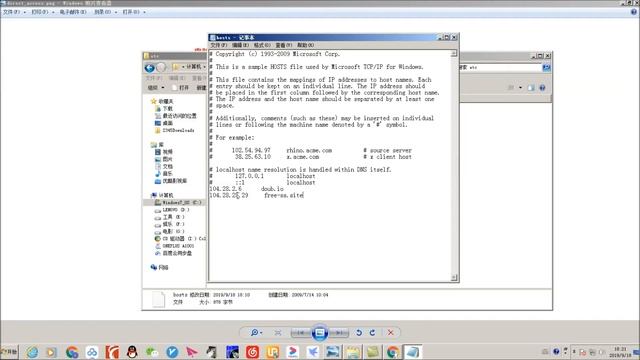The height and width of the screenshot is (360, 640).
Task: Click the blue question-mark tray icon
Action: tap(556, 351)
